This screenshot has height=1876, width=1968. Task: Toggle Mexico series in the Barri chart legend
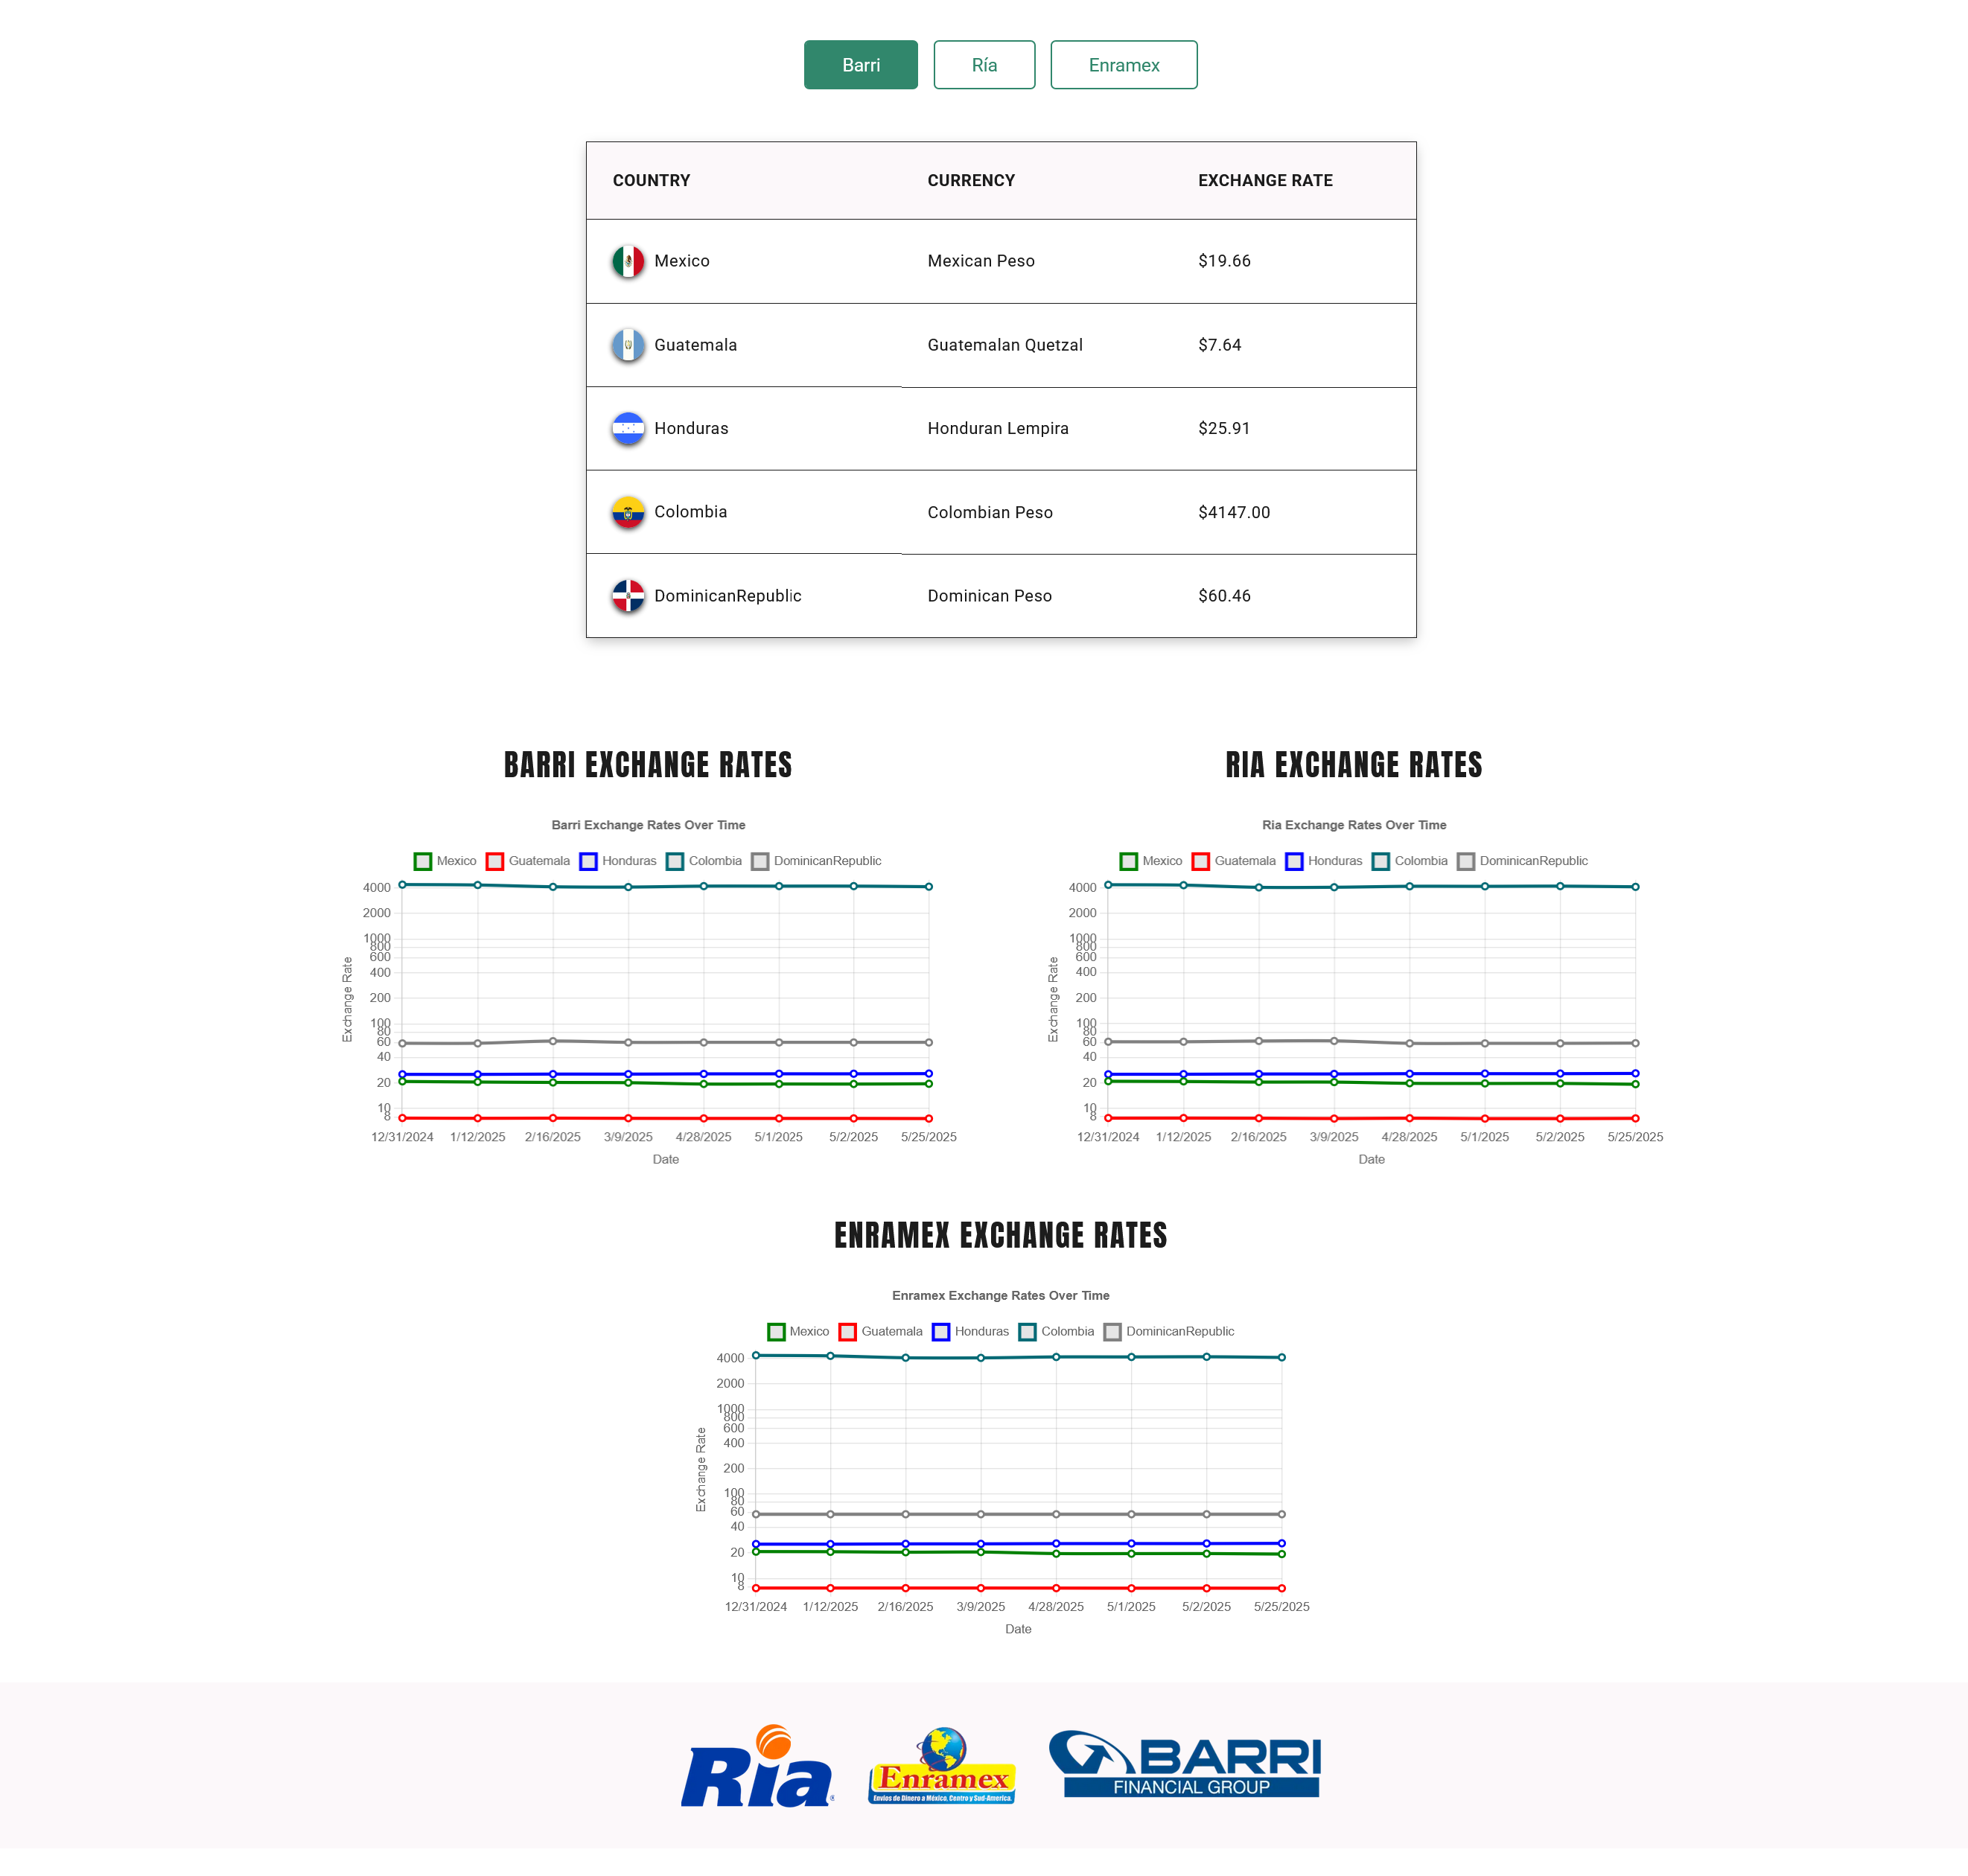tap(445, 861)
